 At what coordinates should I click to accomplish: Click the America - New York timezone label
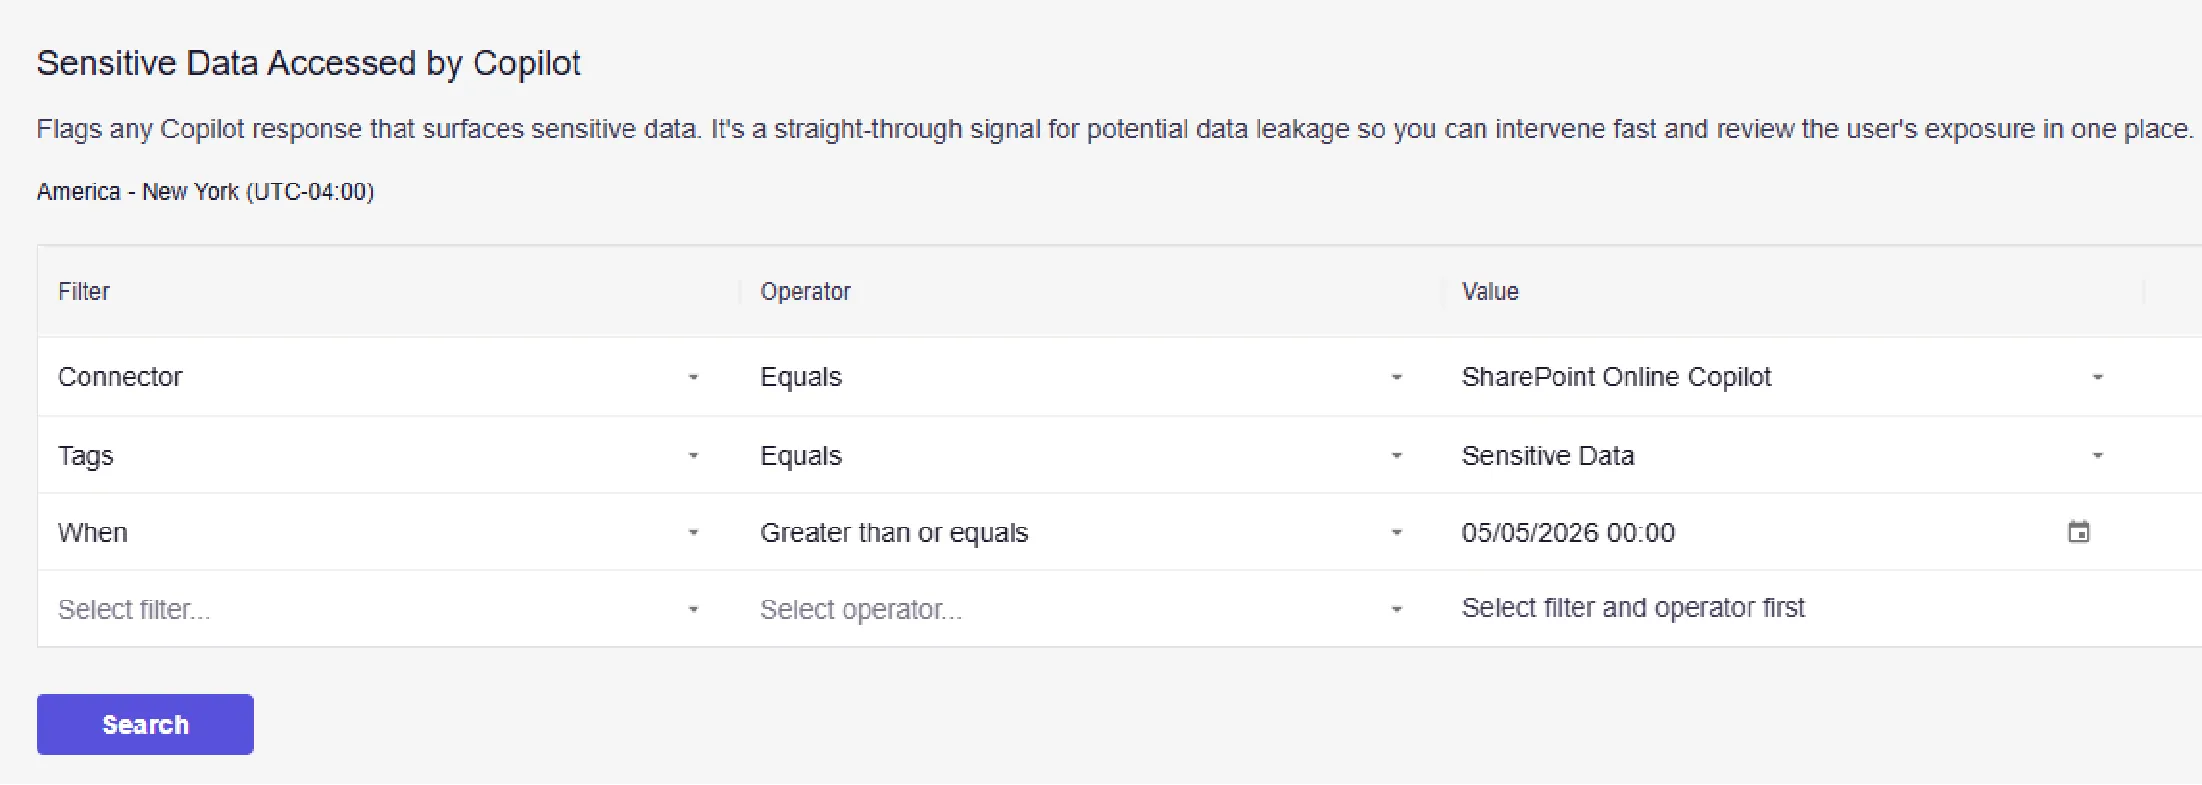[205, 191]
